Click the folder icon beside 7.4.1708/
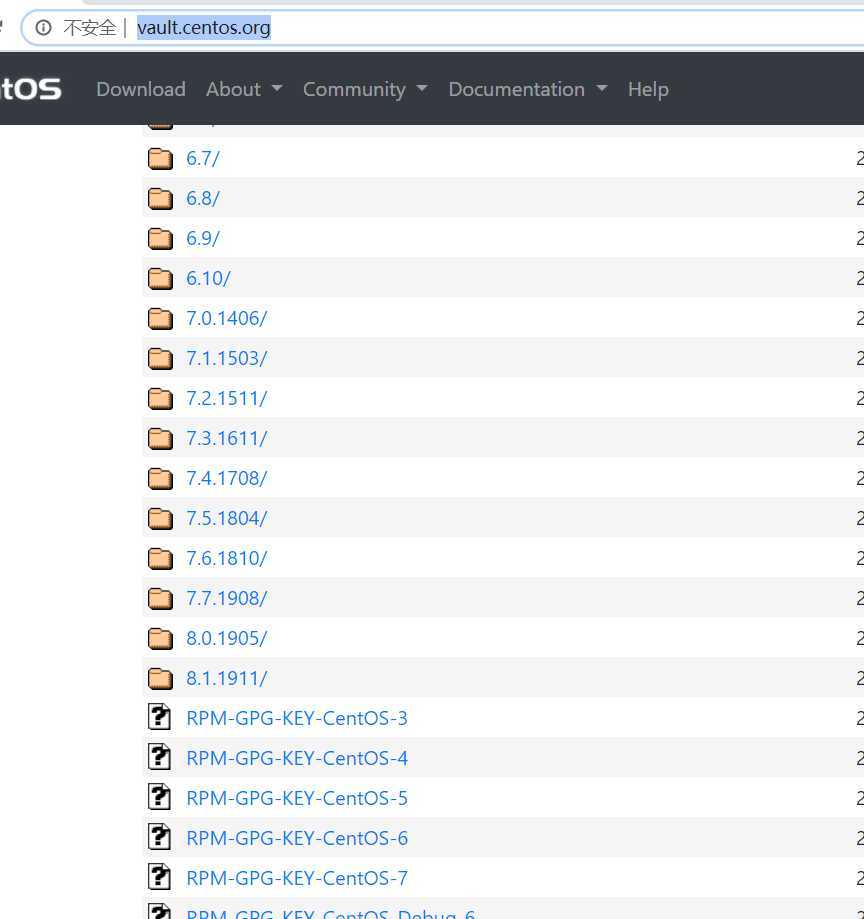This screenshot has height=919, width=864. (x=160, y=478)
